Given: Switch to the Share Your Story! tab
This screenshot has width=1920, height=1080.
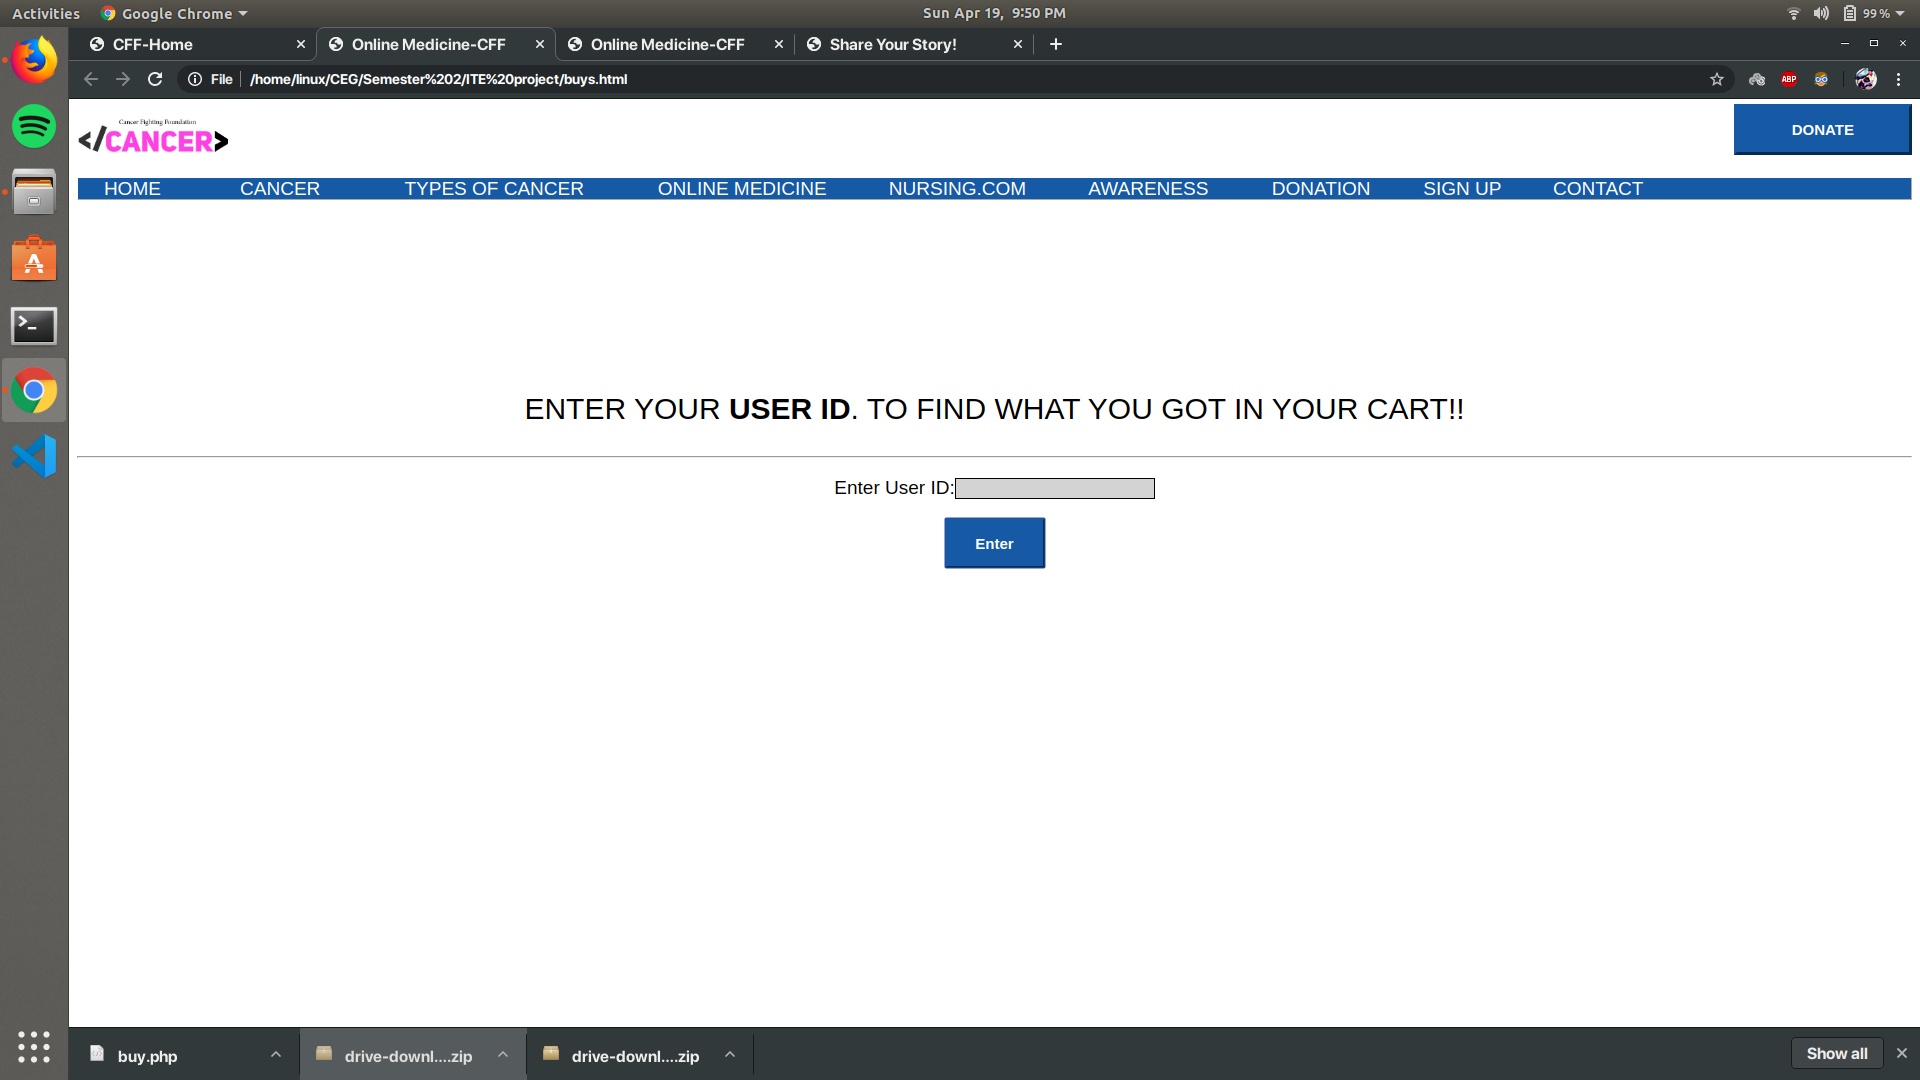Looking at the screenshot, I should point(893,44).
